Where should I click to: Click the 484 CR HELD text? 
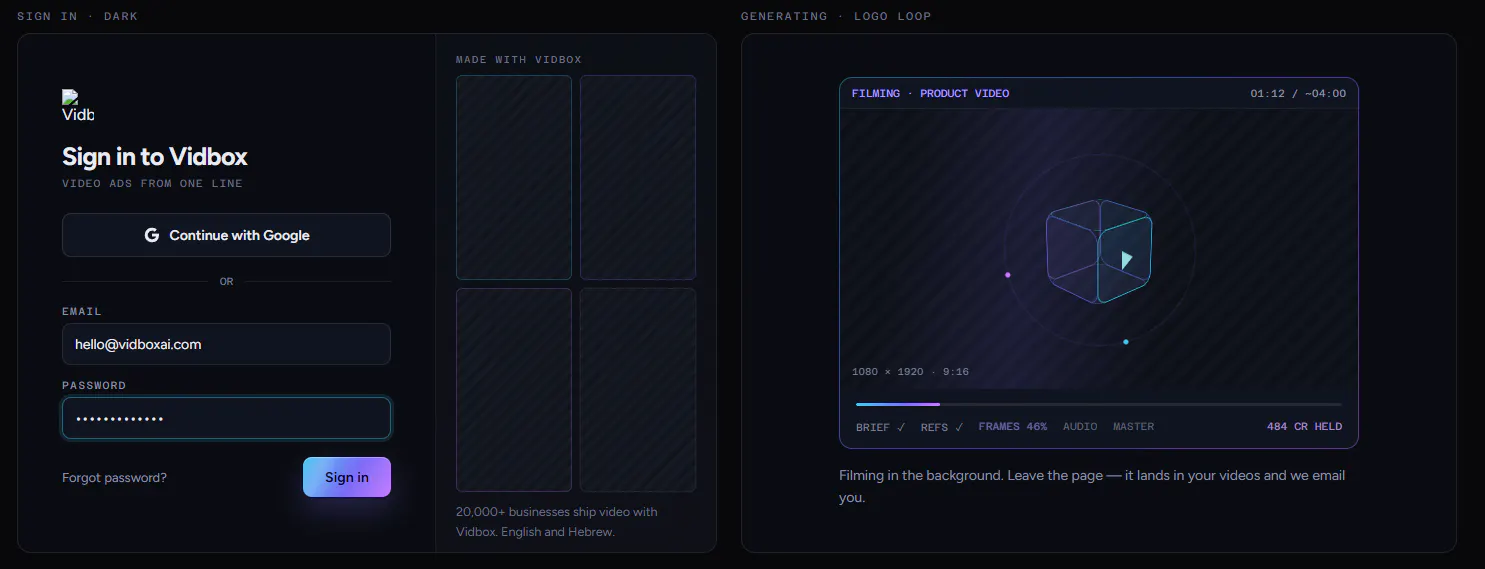pos(1304,427)
